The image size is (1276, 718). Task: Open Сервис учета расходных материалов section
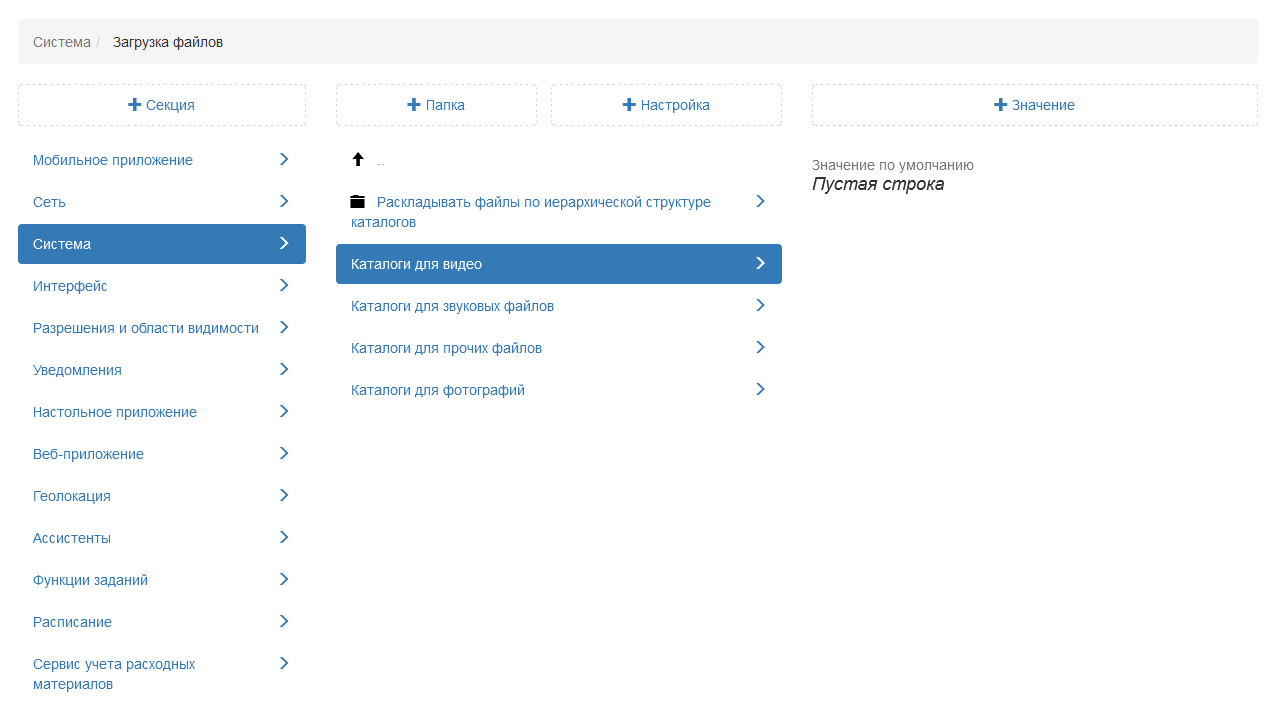[x=114, y=674]
